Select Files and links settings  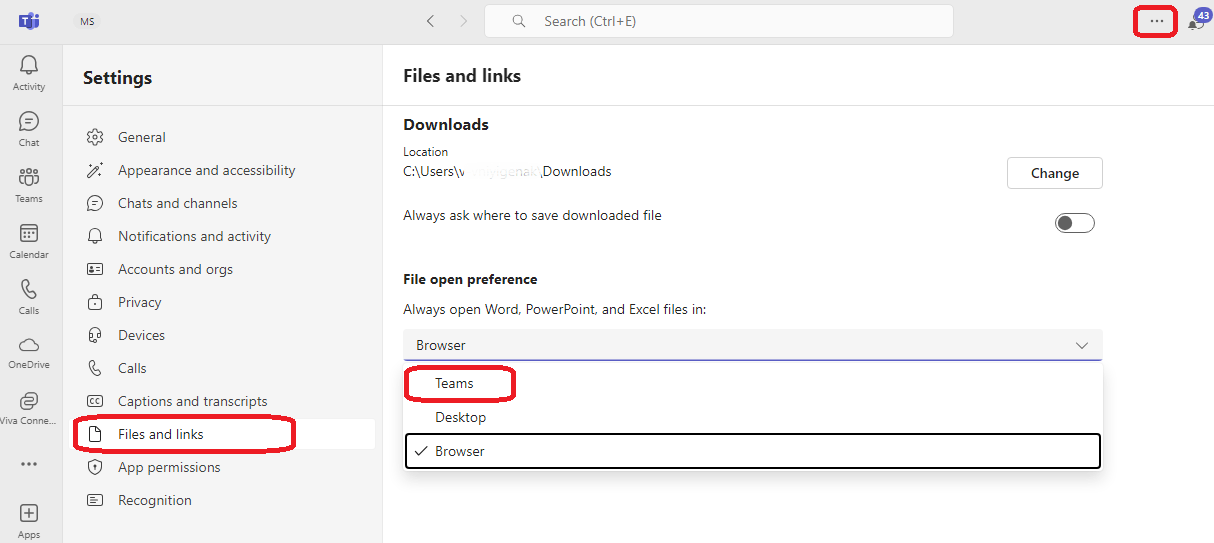pos(225,434)
